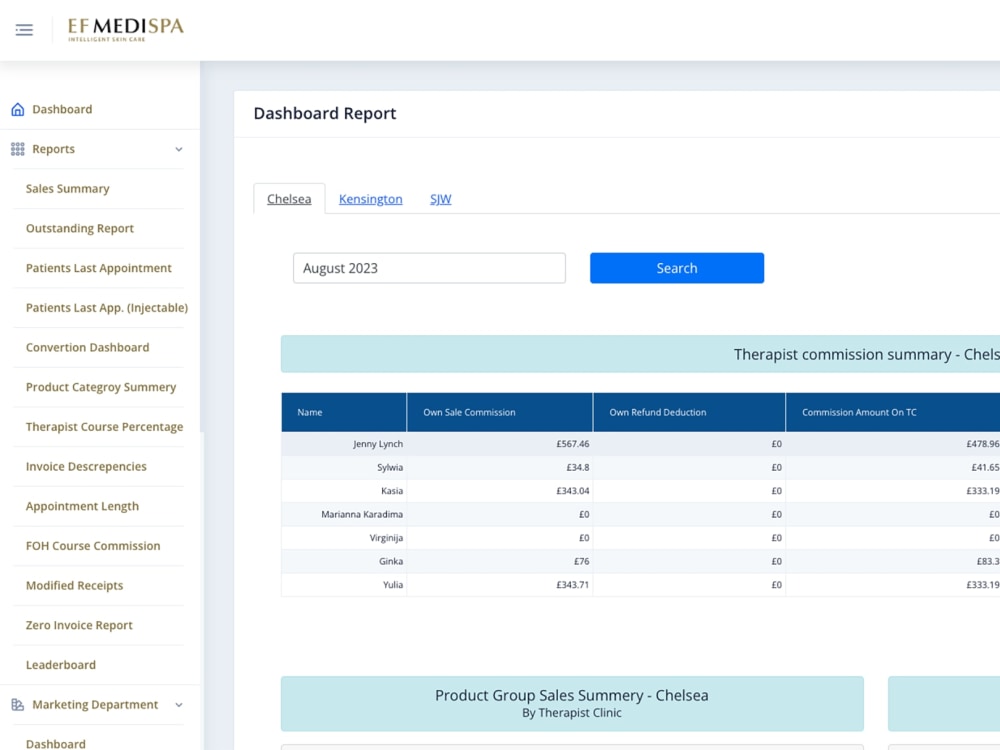Select the Chelsea tab

pyautogui.click(x=289, y=199)
